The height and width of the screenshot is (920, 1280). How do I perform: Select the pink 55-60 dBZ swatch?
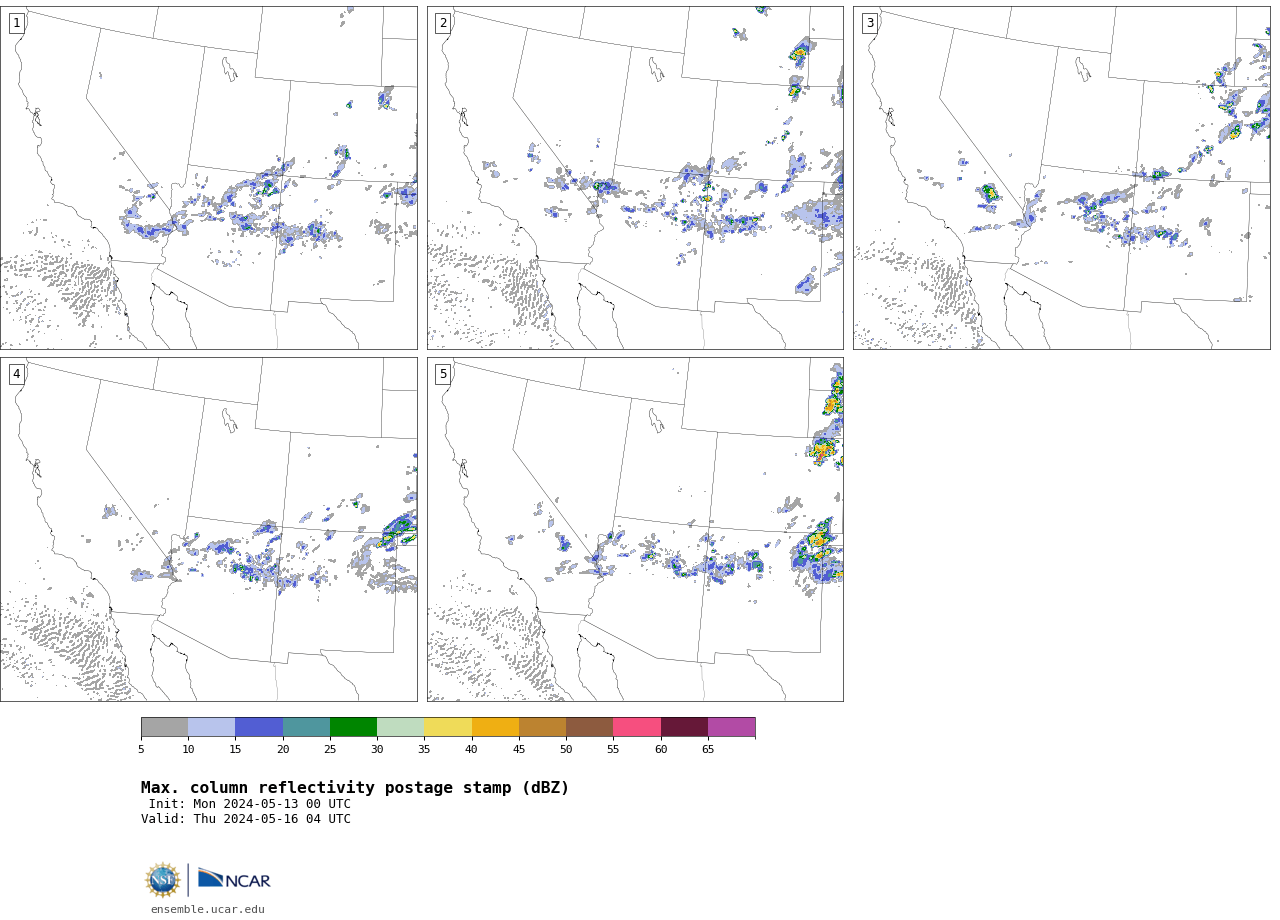pyautogui.click(x=637, y=727)
